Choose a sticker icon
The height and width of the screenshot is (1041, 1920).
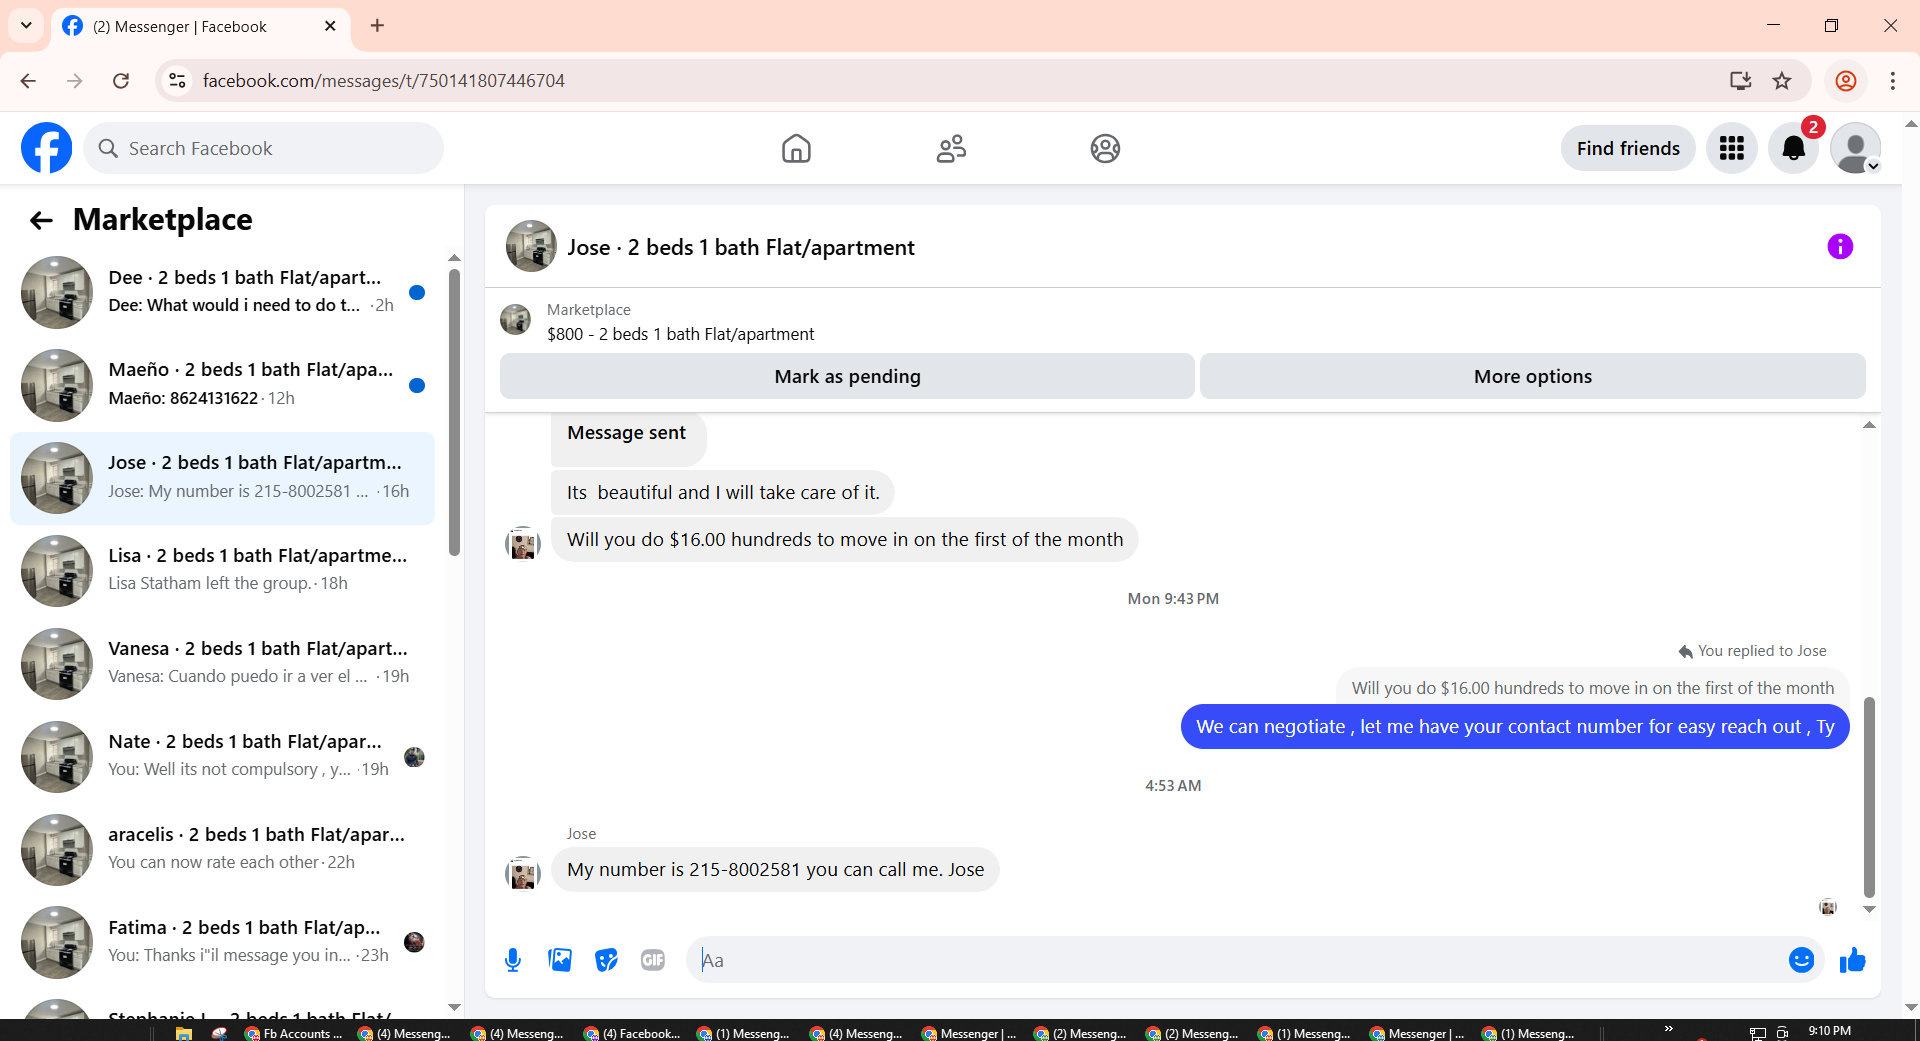pyautogui.click(x=606, y=960)
